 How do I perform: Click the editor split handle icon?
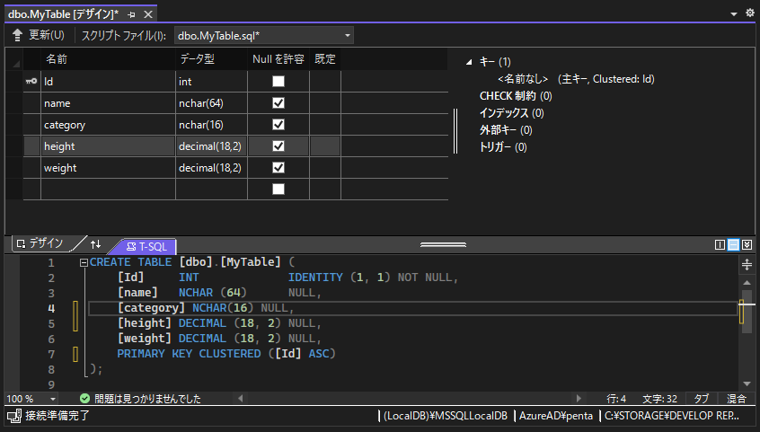[747, 264]
